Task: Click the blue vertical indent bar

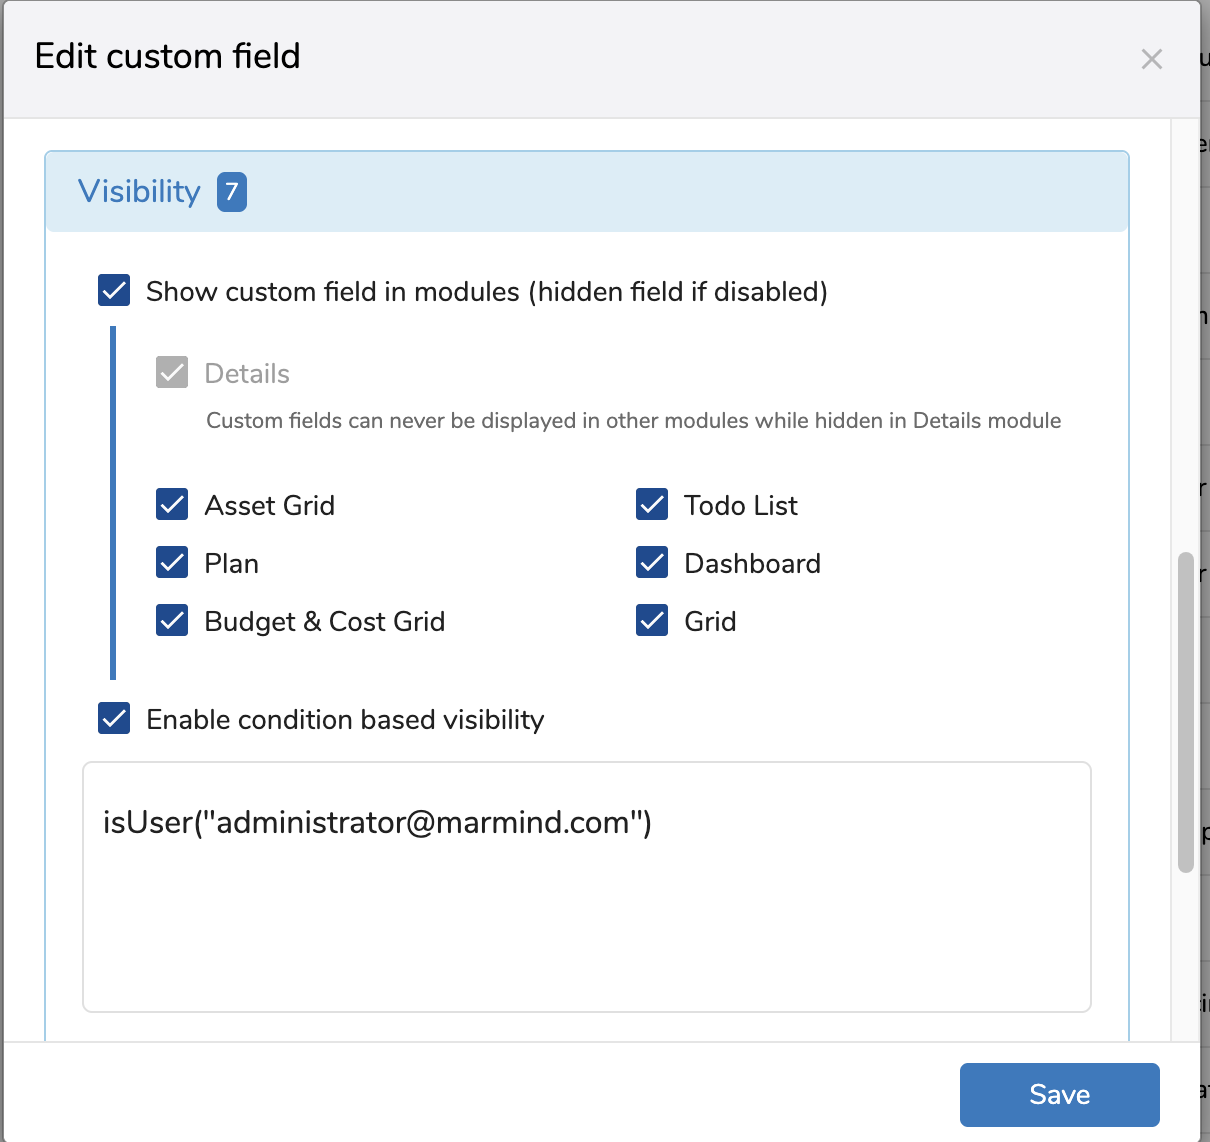Action: (113, 502)
